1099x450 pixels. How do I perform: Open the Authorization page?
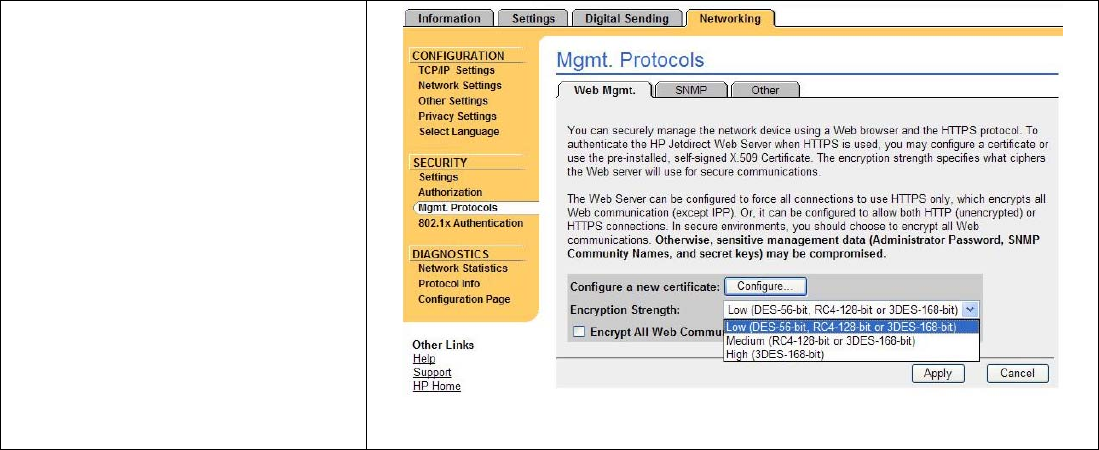(450, 192)
